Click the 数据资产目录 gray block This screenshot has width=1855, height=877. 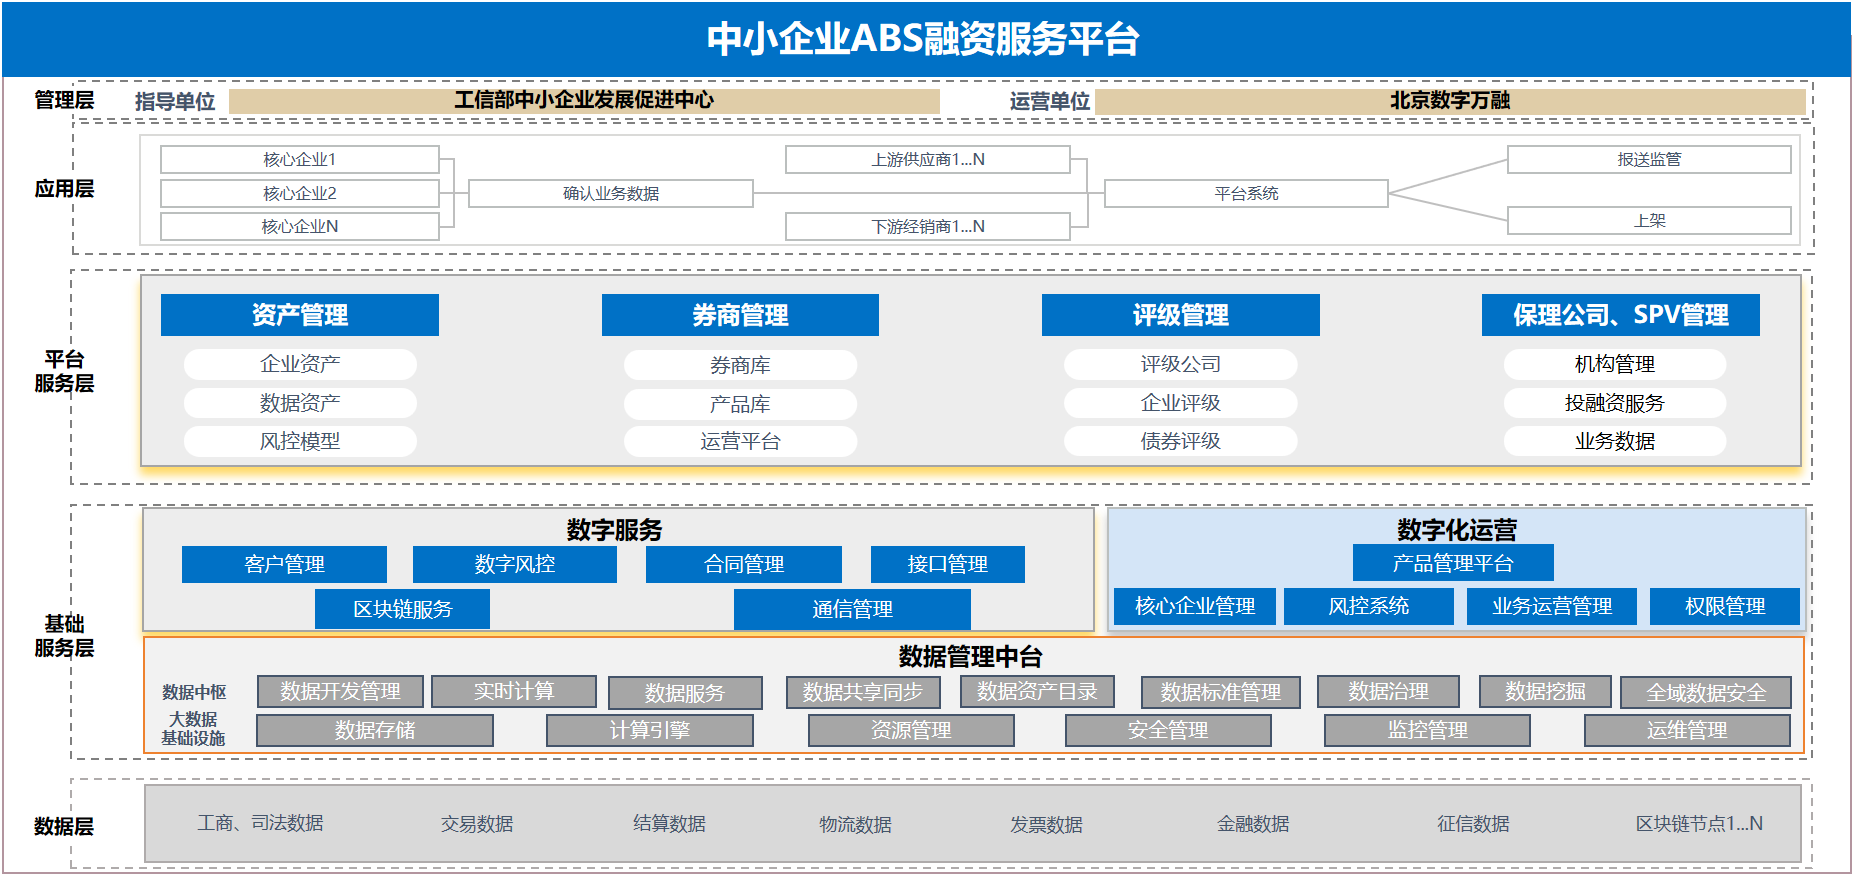1037,691
